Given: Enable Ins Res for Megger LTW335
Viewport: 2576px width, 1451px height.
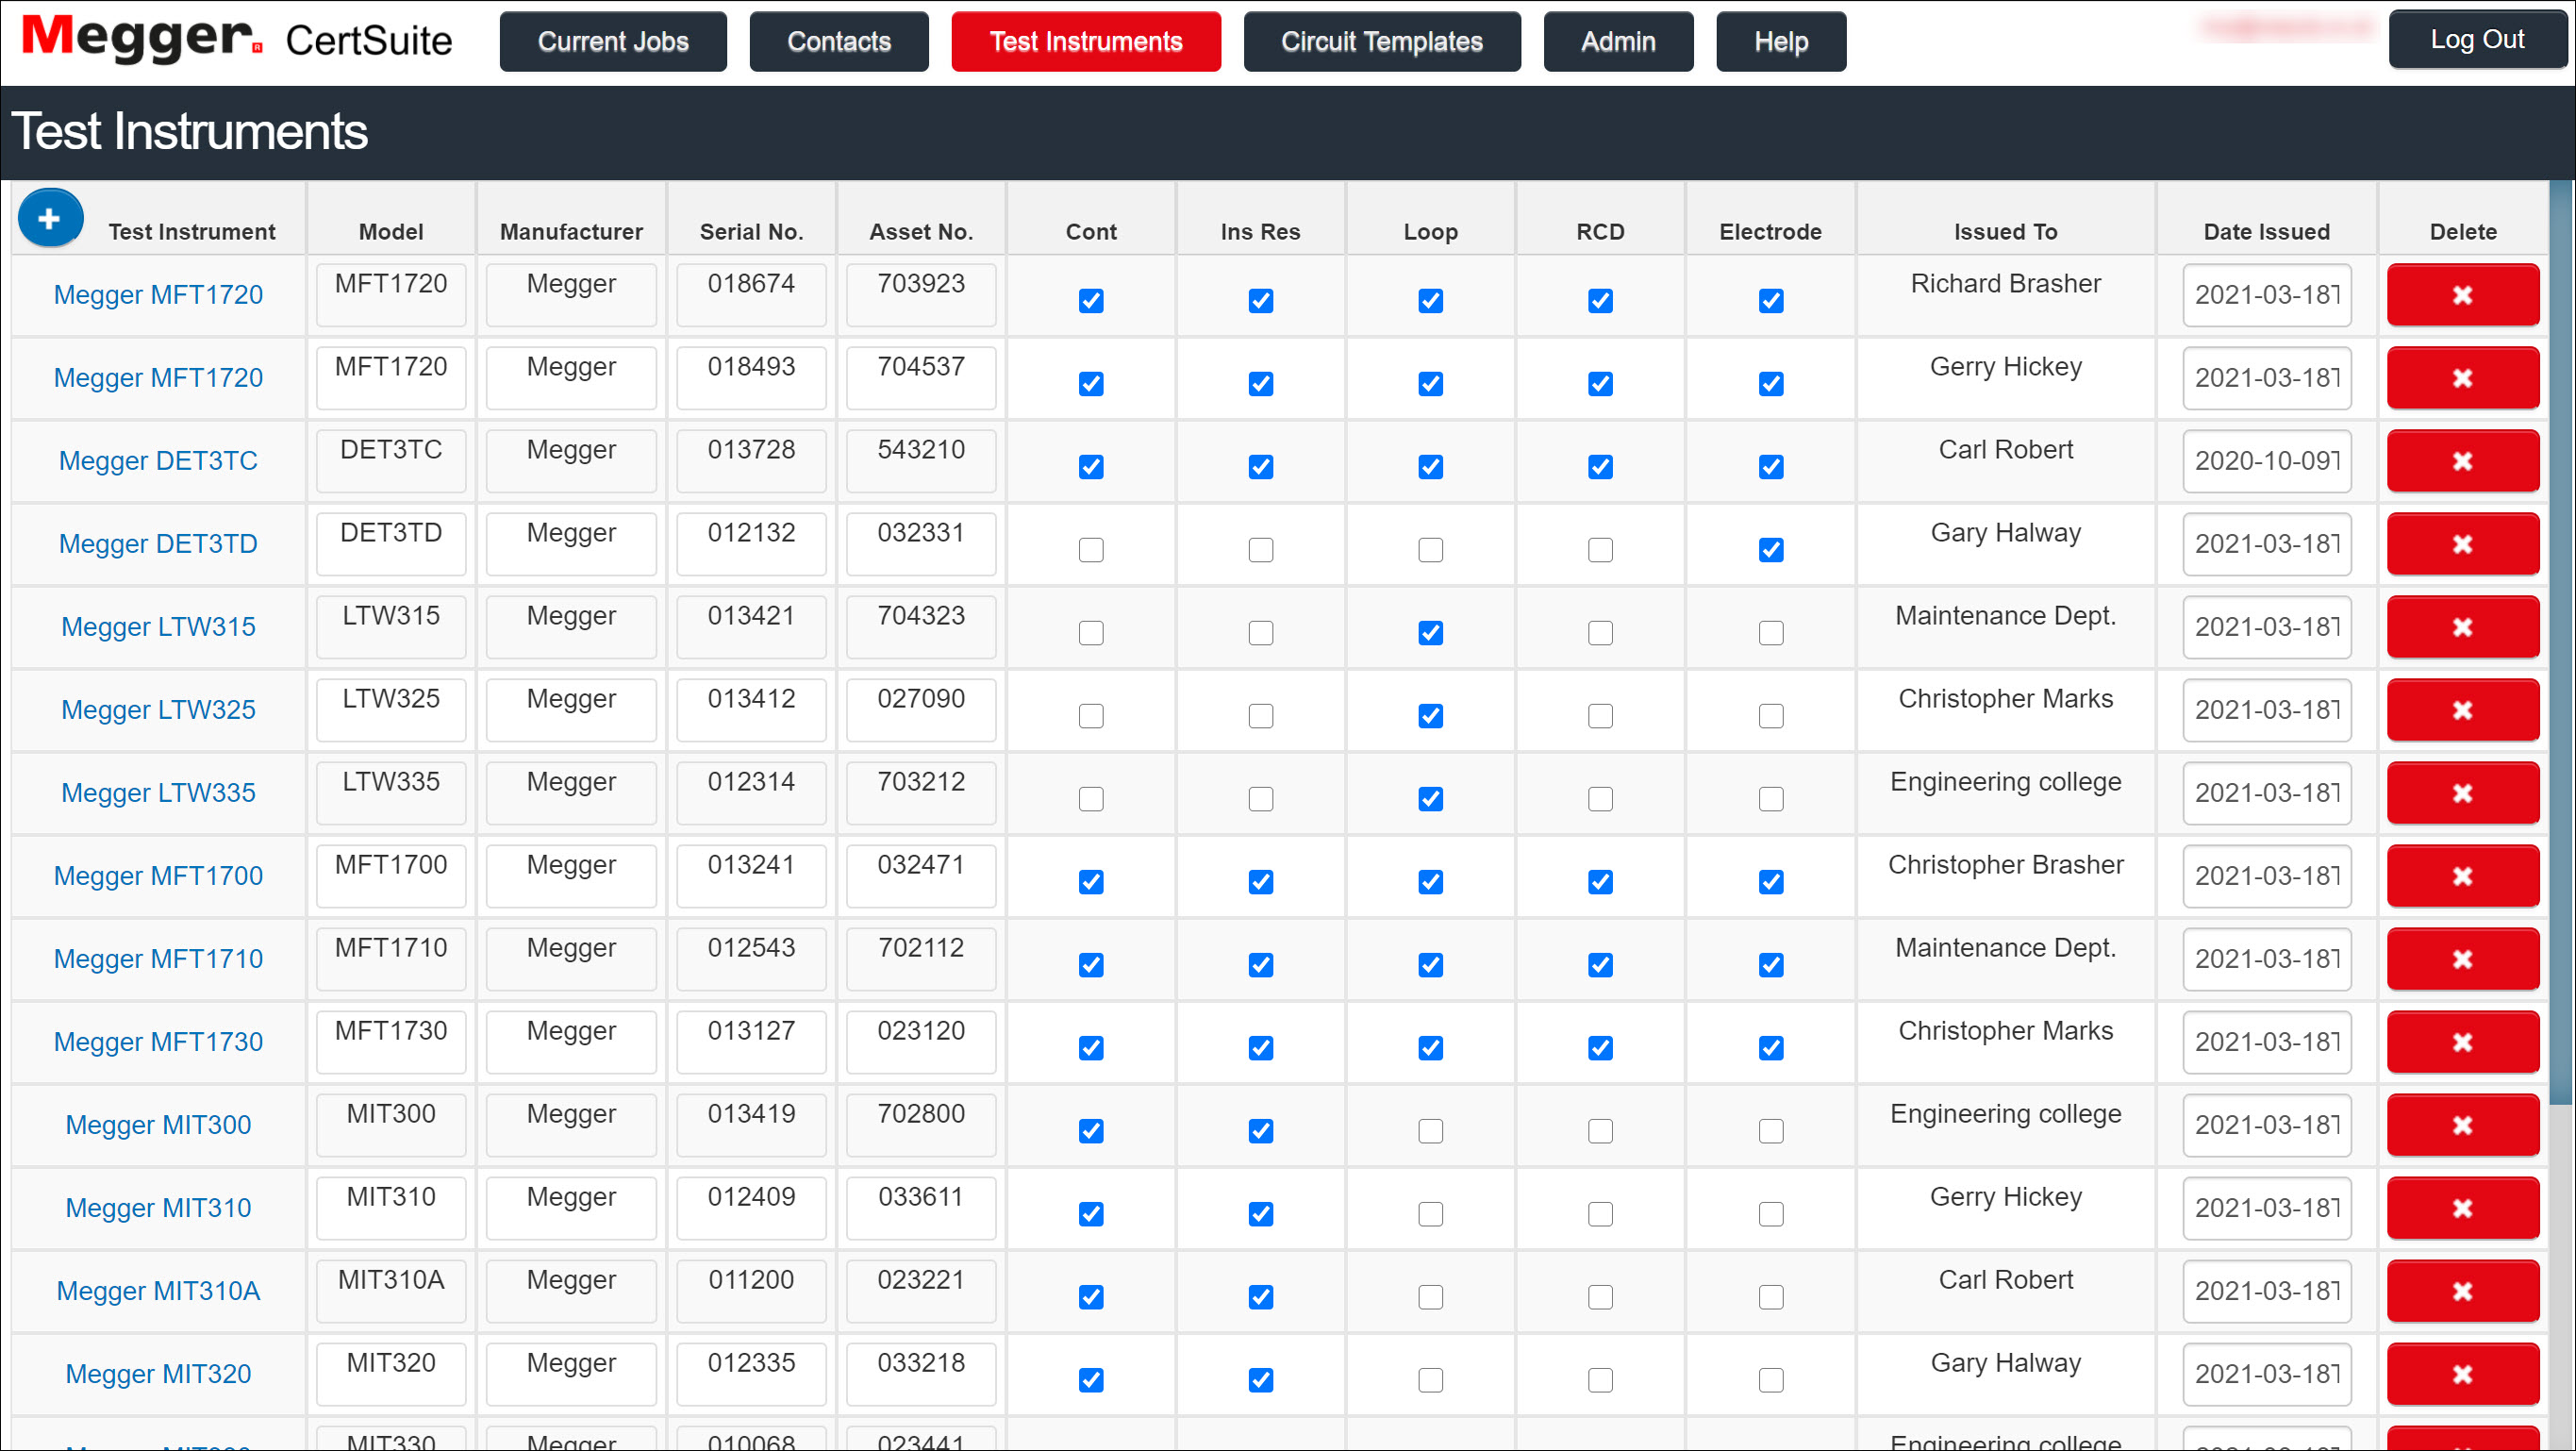Looking at the screenshot, I should tap(1260, 798).
